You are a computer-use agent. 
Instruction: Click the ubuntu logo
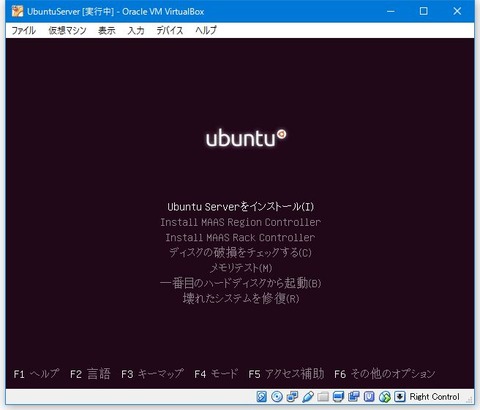pyautogui.click(x=246, y=138)
